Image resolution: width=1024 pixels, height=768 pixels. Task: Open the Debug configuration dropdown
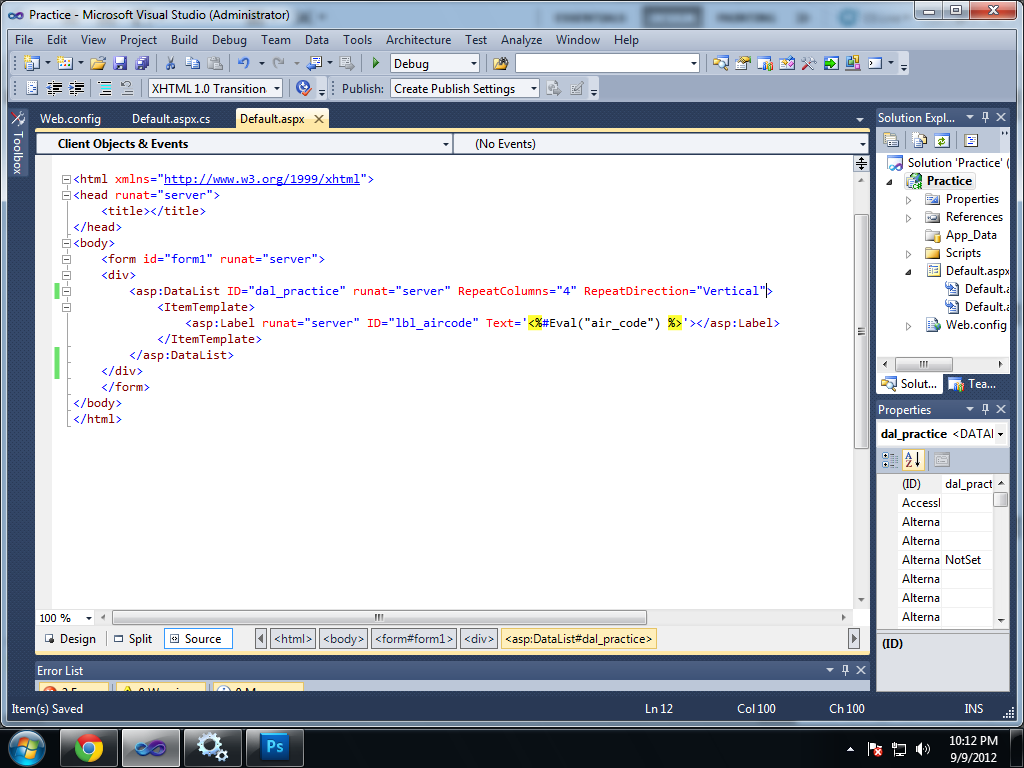[474, 63]
